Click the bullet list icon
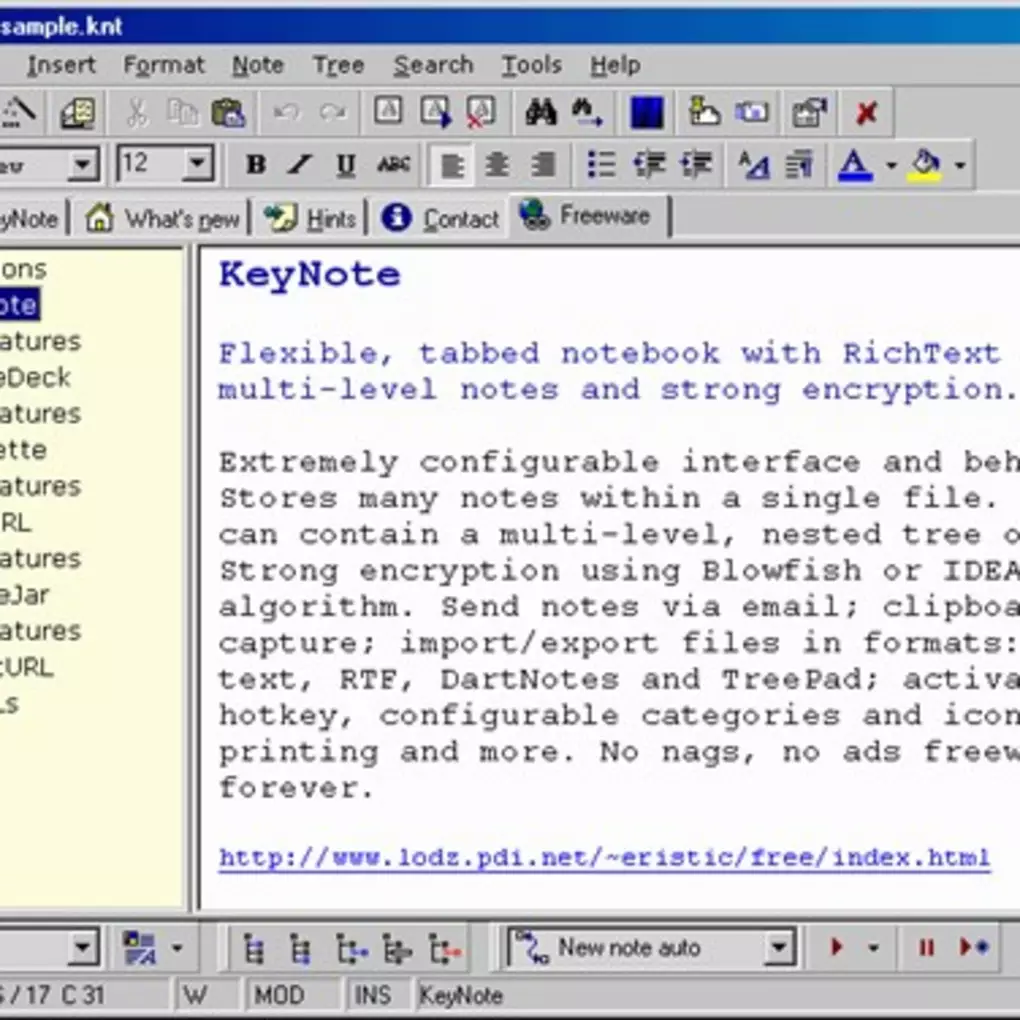The image size is (1020, 1020). pyautogui.click(x=601, y=165)
